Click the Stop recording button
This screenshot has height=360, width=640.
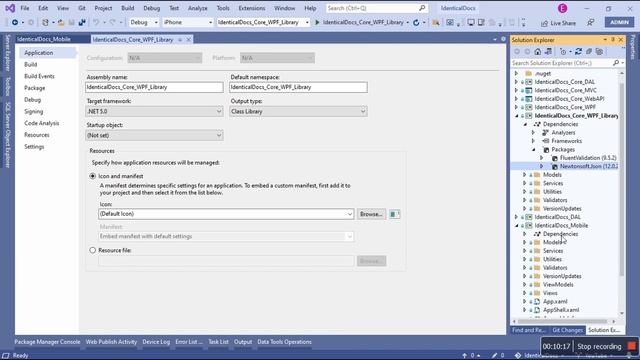[606, 347]
